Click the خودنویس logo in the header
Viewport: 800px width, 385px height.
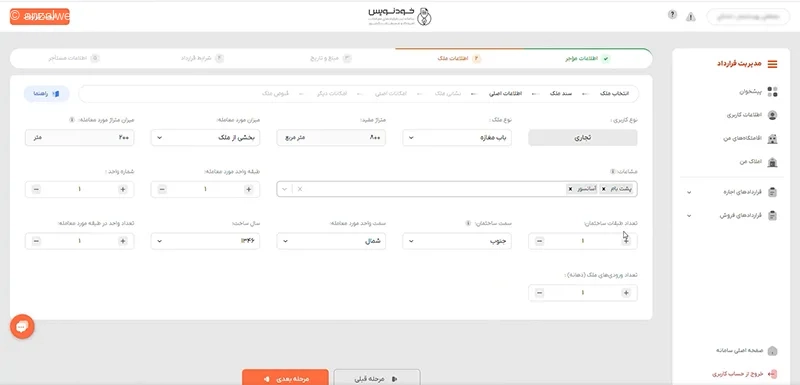pos(400,16)
